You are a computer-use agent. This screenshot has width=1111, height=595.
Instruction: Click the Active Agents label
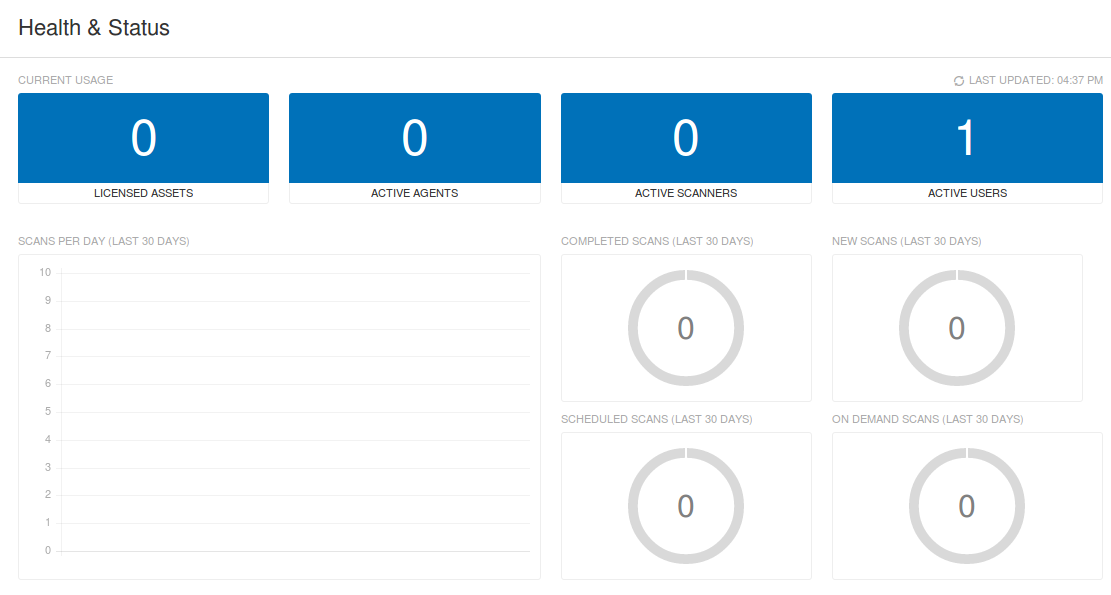(x=414, y=193)
